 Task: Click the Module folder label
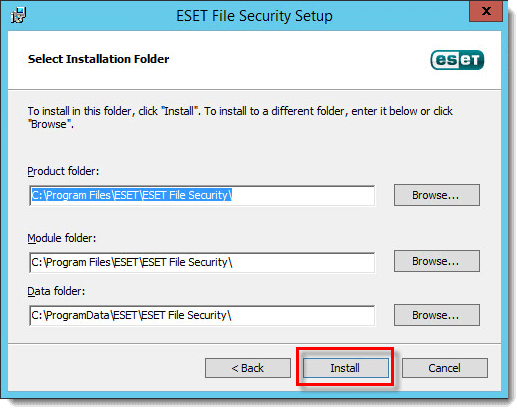pos(62,238)
